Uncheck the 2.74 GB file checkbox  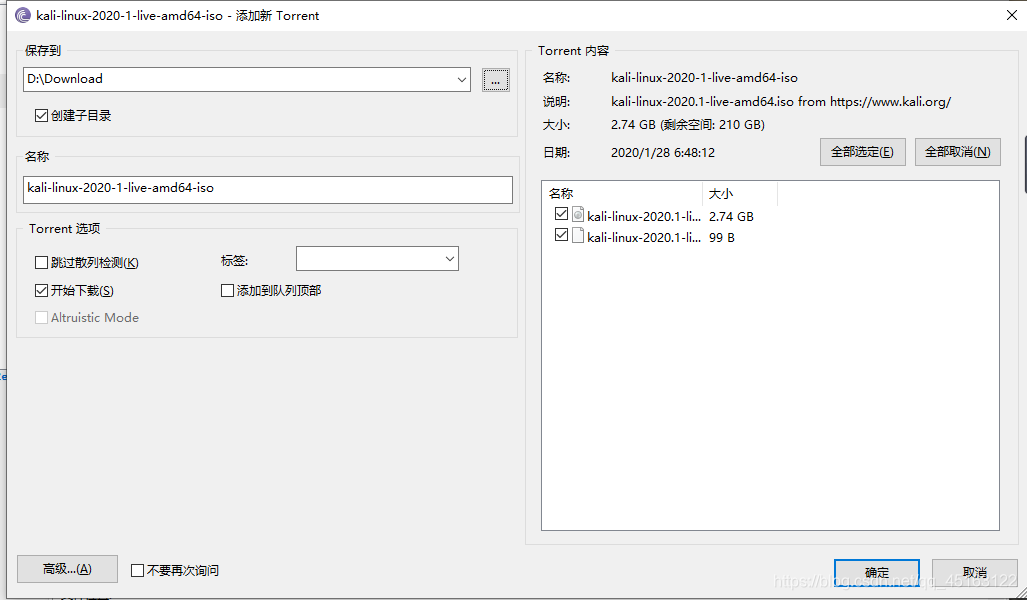[x=561, y=214]
